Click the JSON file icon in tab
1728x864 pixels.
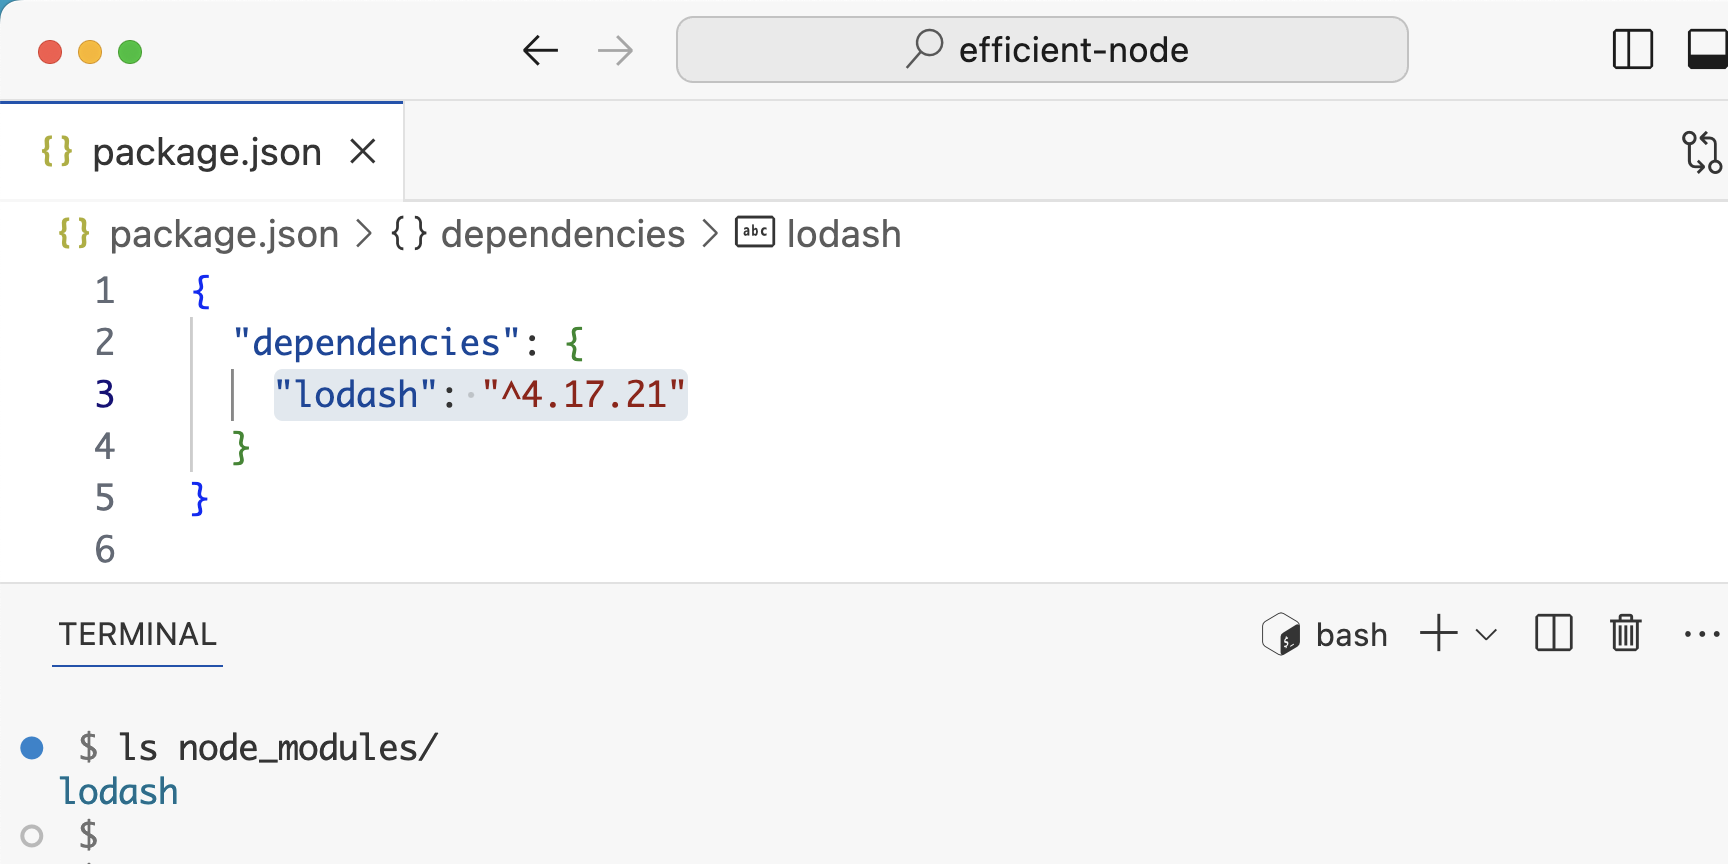tap(57, 151)
